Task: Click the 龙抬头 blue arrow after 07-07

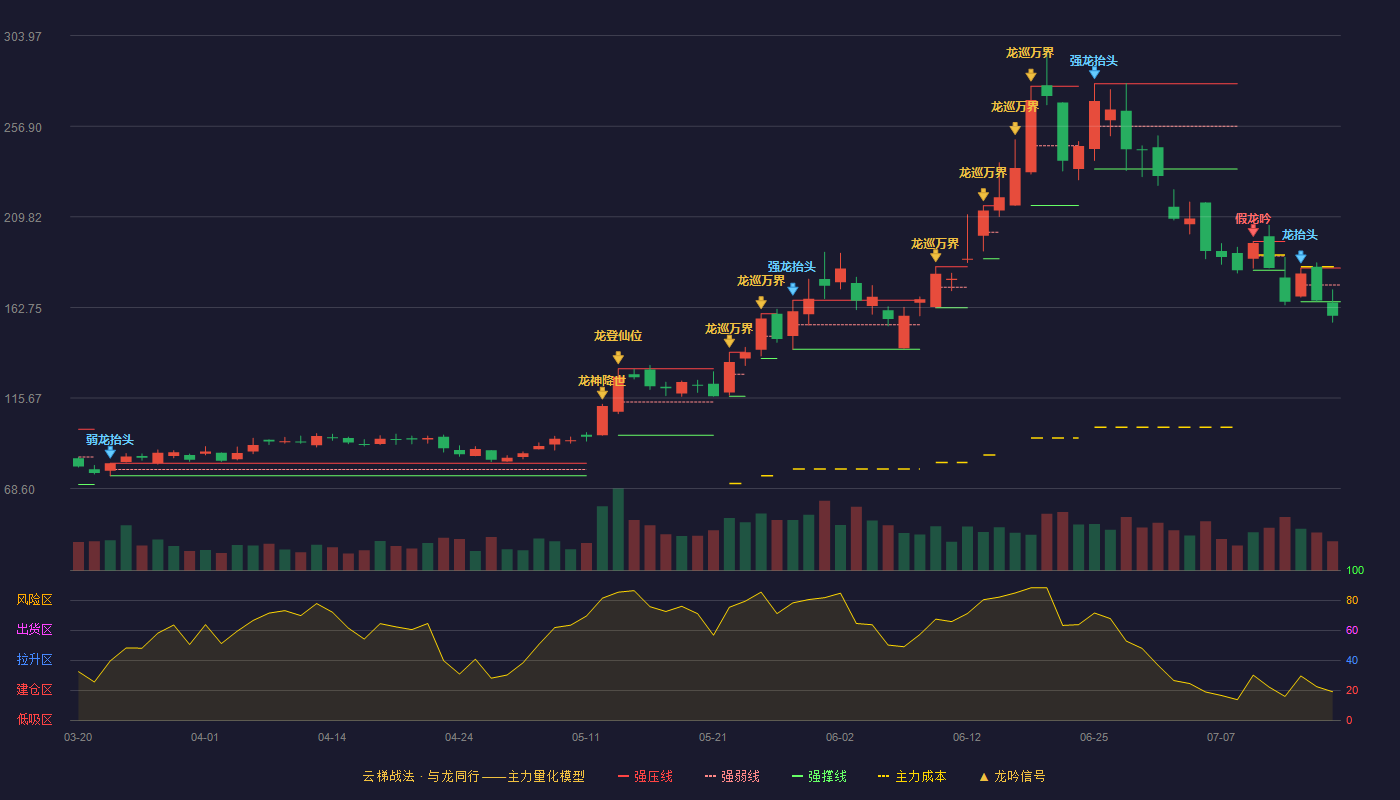Action: point(1300,257)
